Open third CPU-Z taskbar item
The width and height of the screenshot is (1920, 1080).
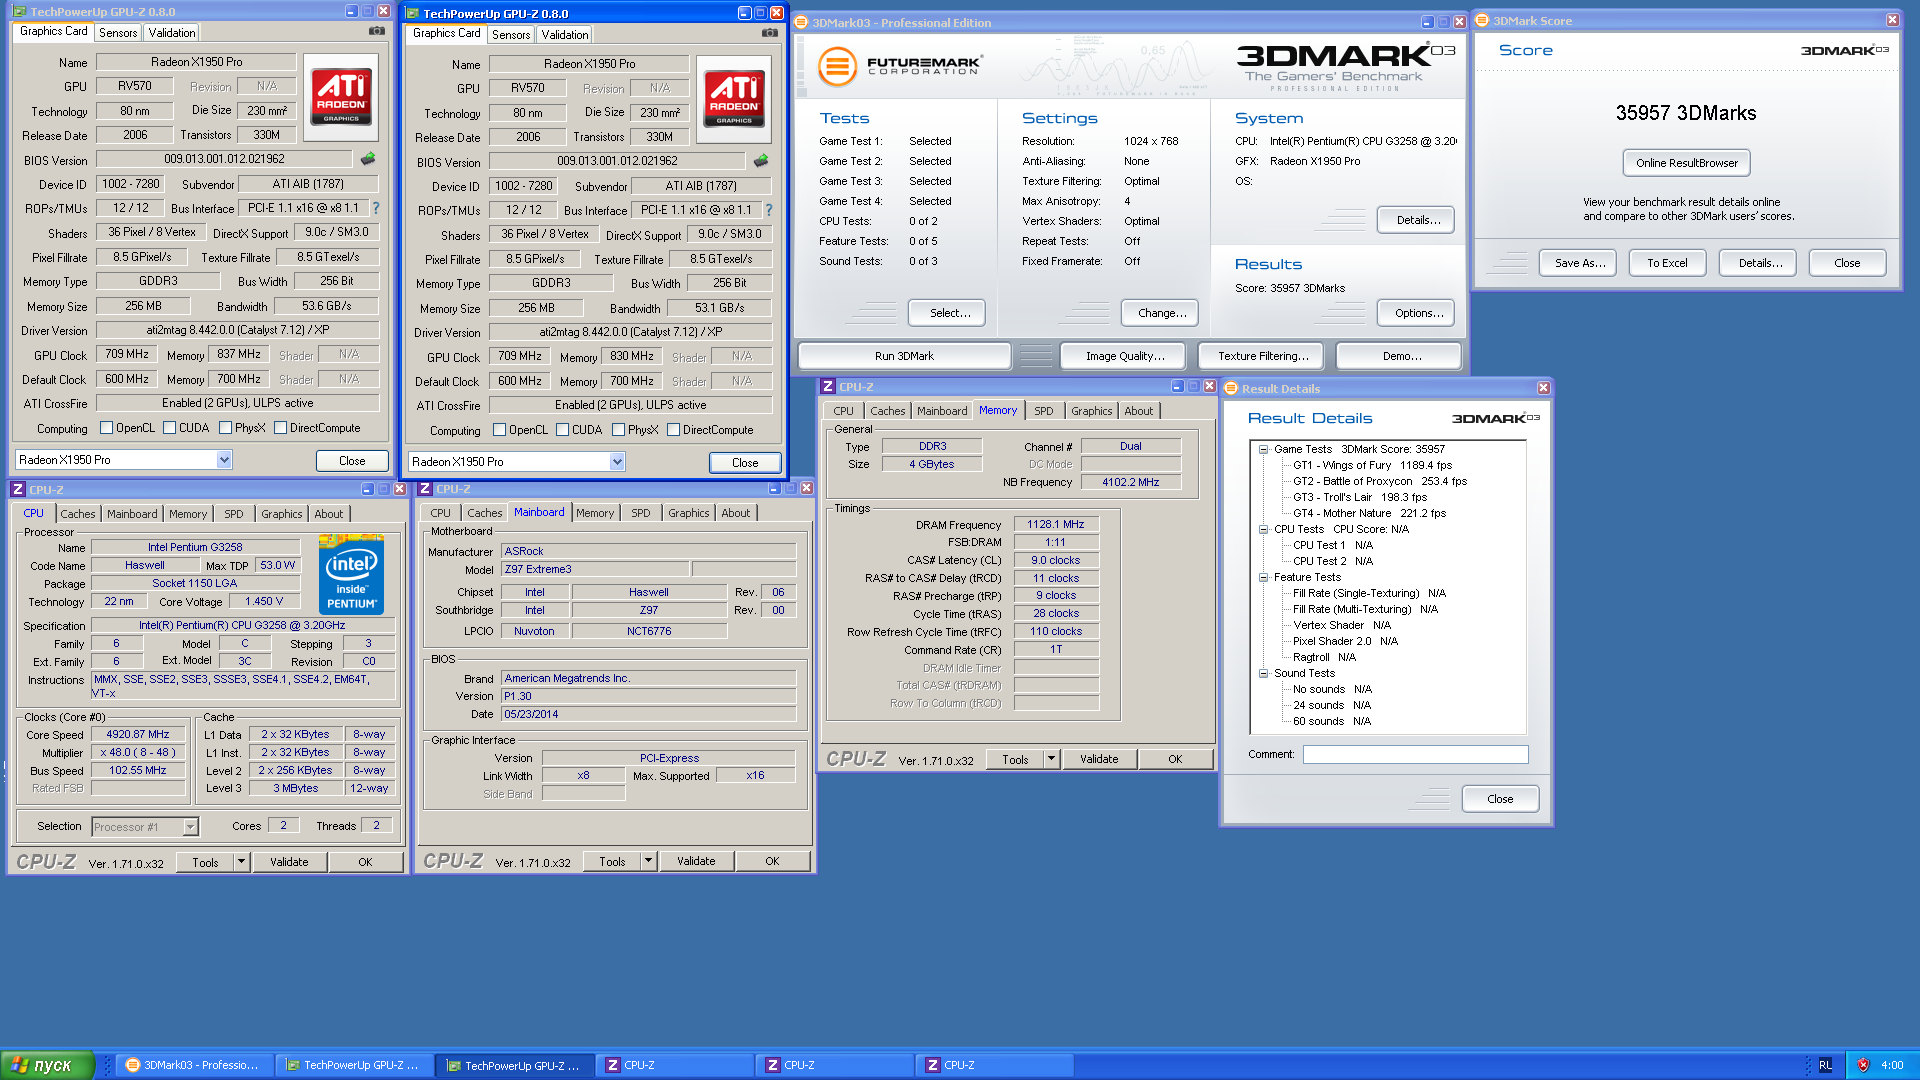coord(995,1065)
